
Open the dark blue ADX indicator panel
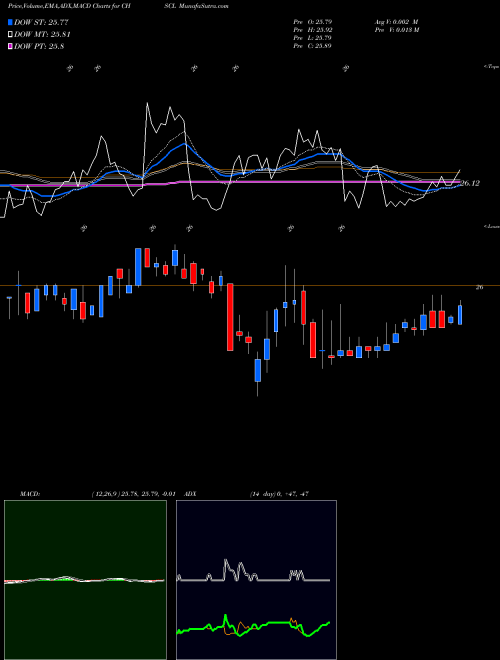point(256,580)
